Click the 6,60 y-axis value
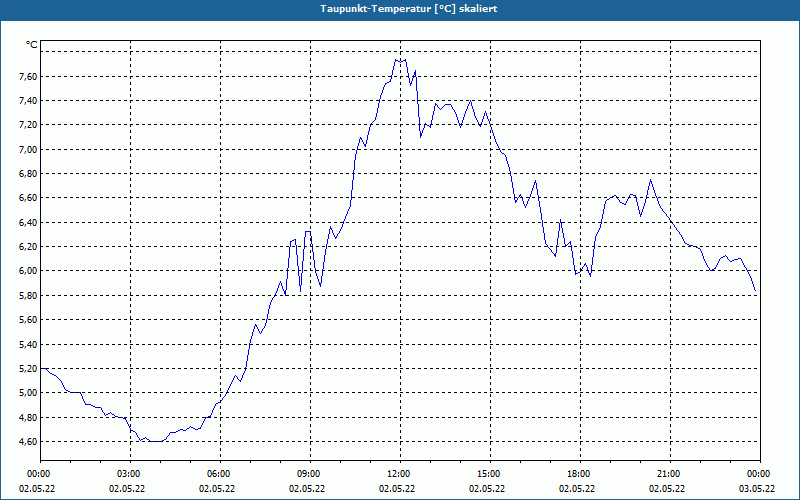 coord(28,198)
